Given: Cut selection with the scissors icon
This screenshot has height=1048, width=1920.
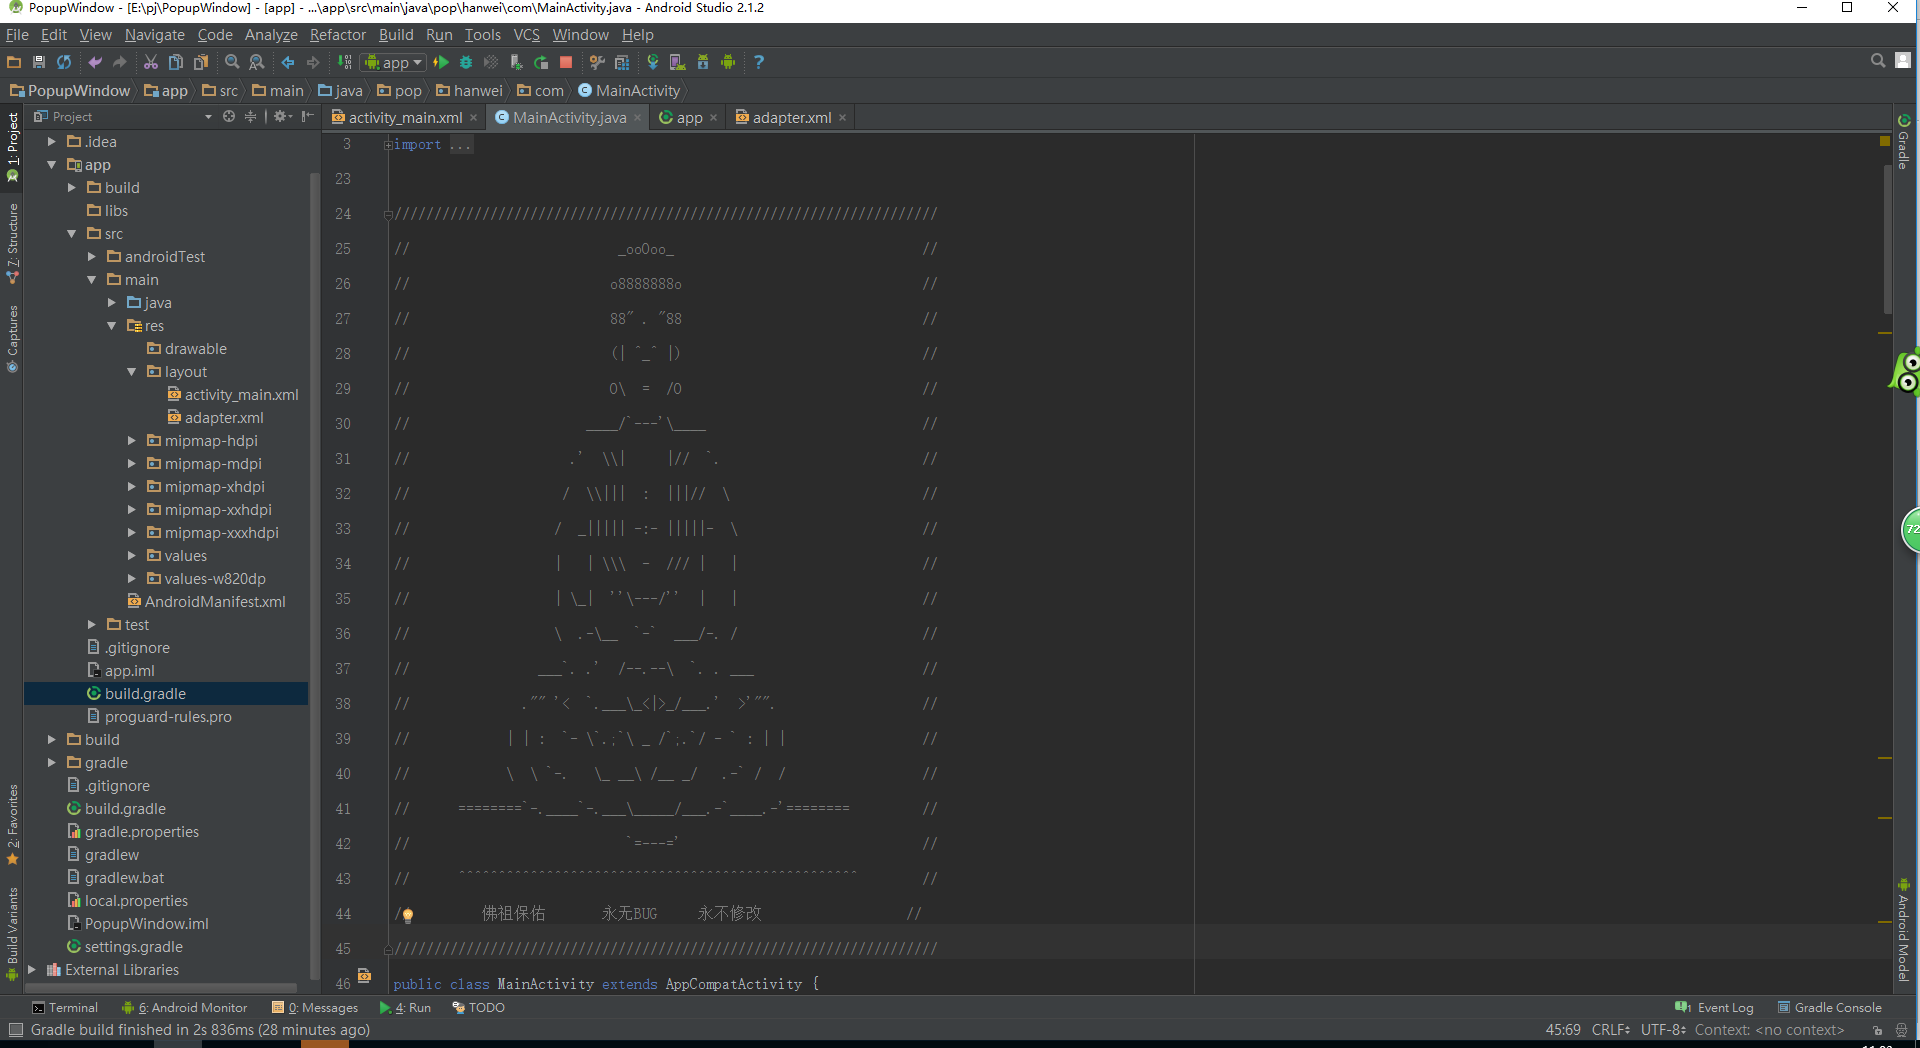Looking at the screenshot, I should pyautogui.click(x=151, y=62).
